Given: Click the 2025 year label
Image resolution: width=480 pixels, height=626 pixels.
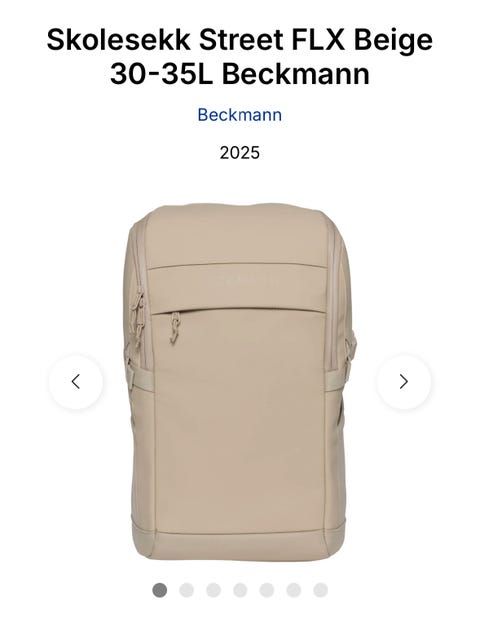Looking at the screenshot, I should point(240,153).
